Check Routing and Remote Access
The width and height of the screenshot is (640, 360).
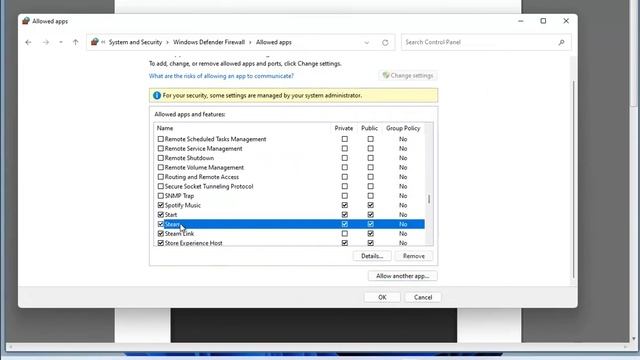tap(161, 177)
